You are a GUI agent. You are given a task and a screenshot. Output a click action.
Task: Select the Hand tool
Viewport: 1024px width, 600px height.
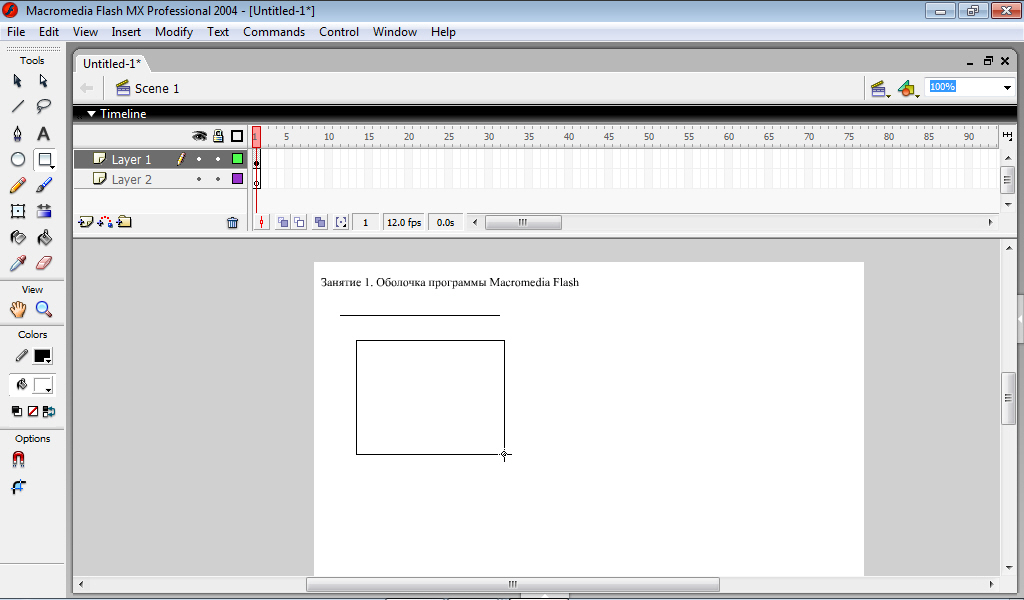coord(18,309)
